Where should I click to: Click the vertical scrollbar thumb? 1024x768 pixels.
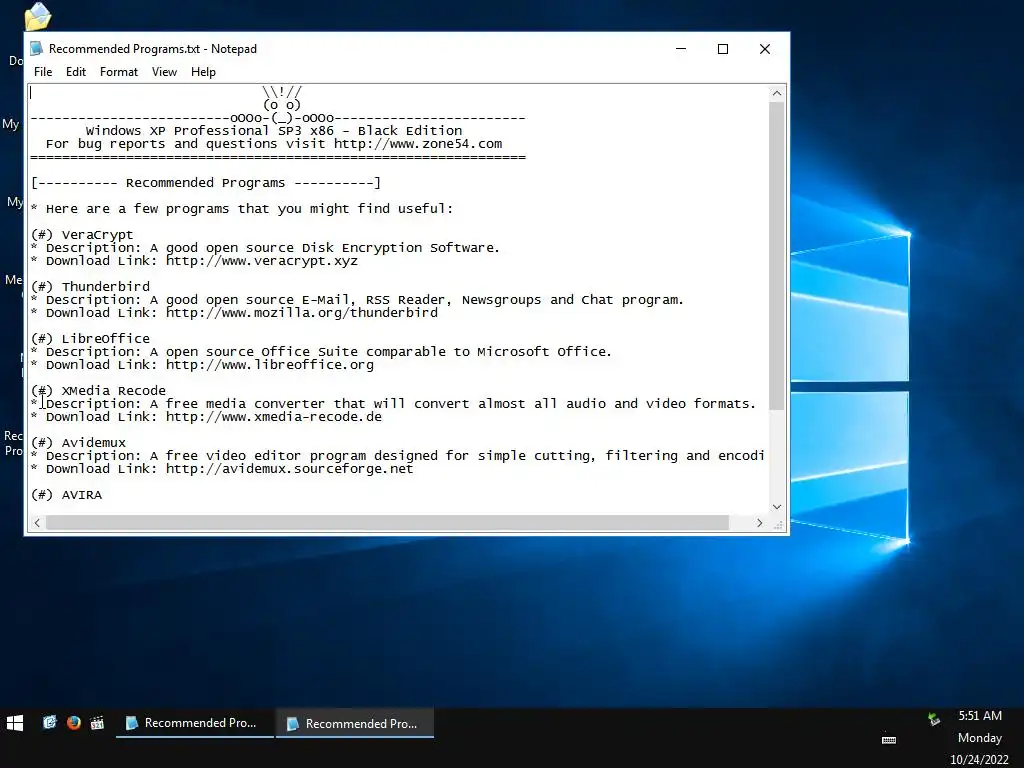tap(776, 256)
